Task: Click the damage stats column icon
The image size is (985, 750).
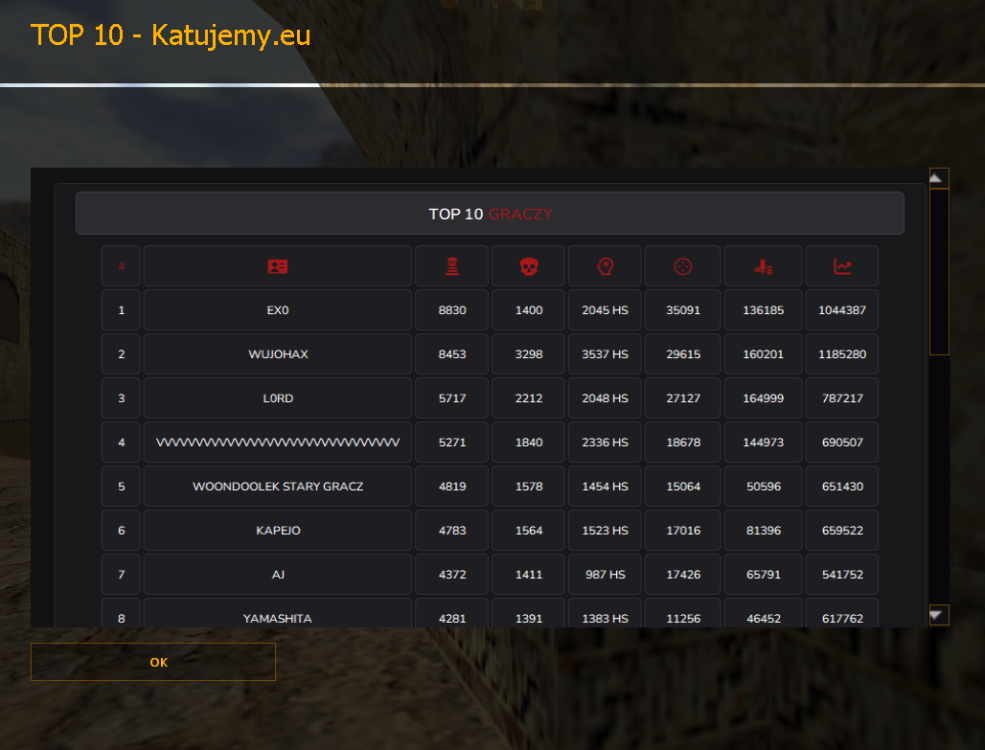Action: point(763,266)
